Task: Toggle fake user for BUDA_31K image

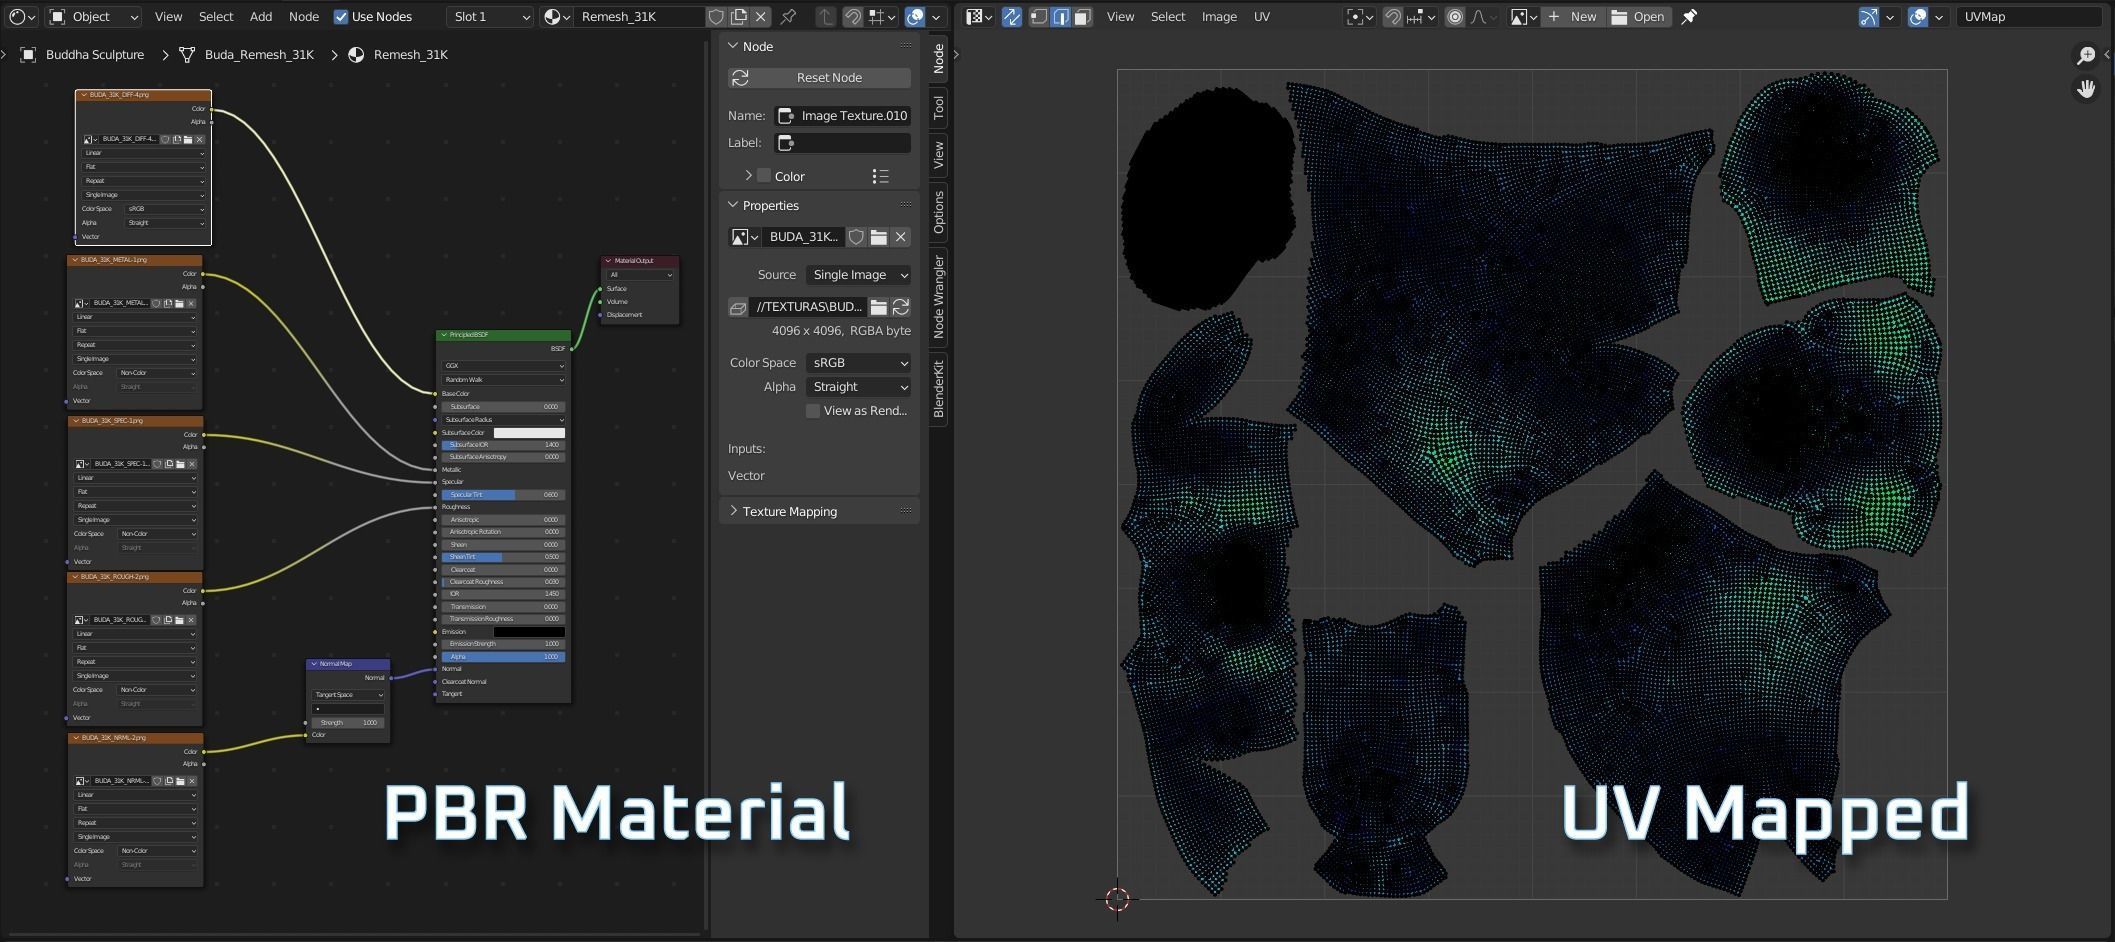Action: (856, 237)
